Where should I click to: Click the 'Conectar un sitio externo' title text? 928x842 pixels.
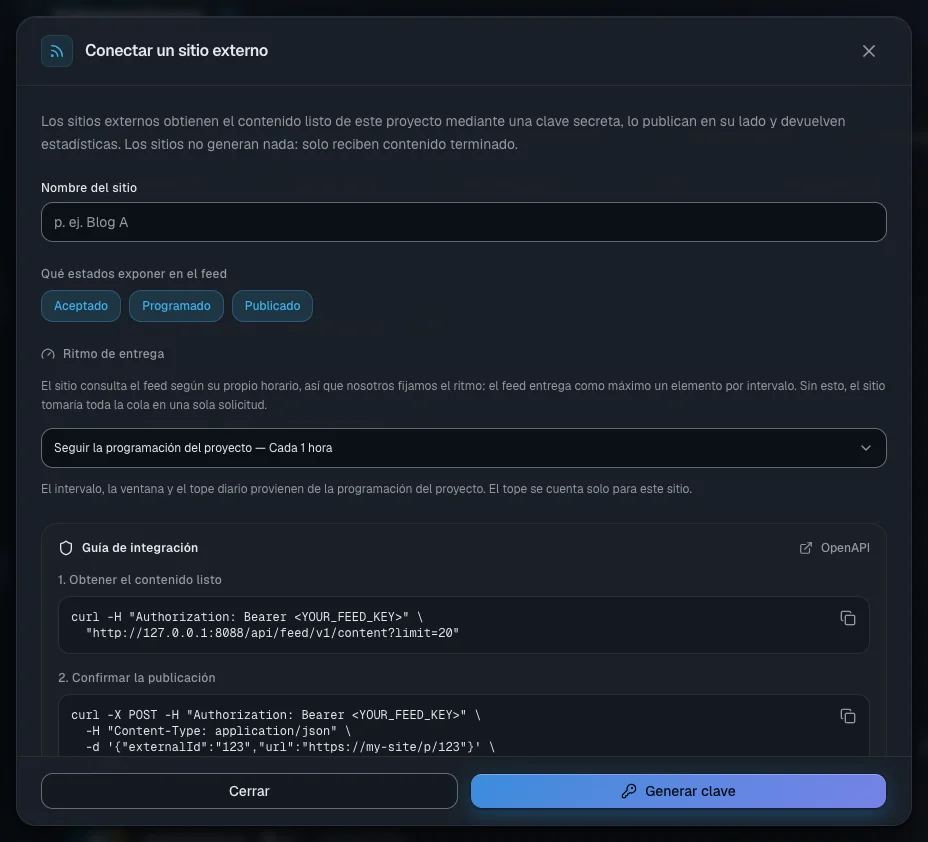(176, 51)
